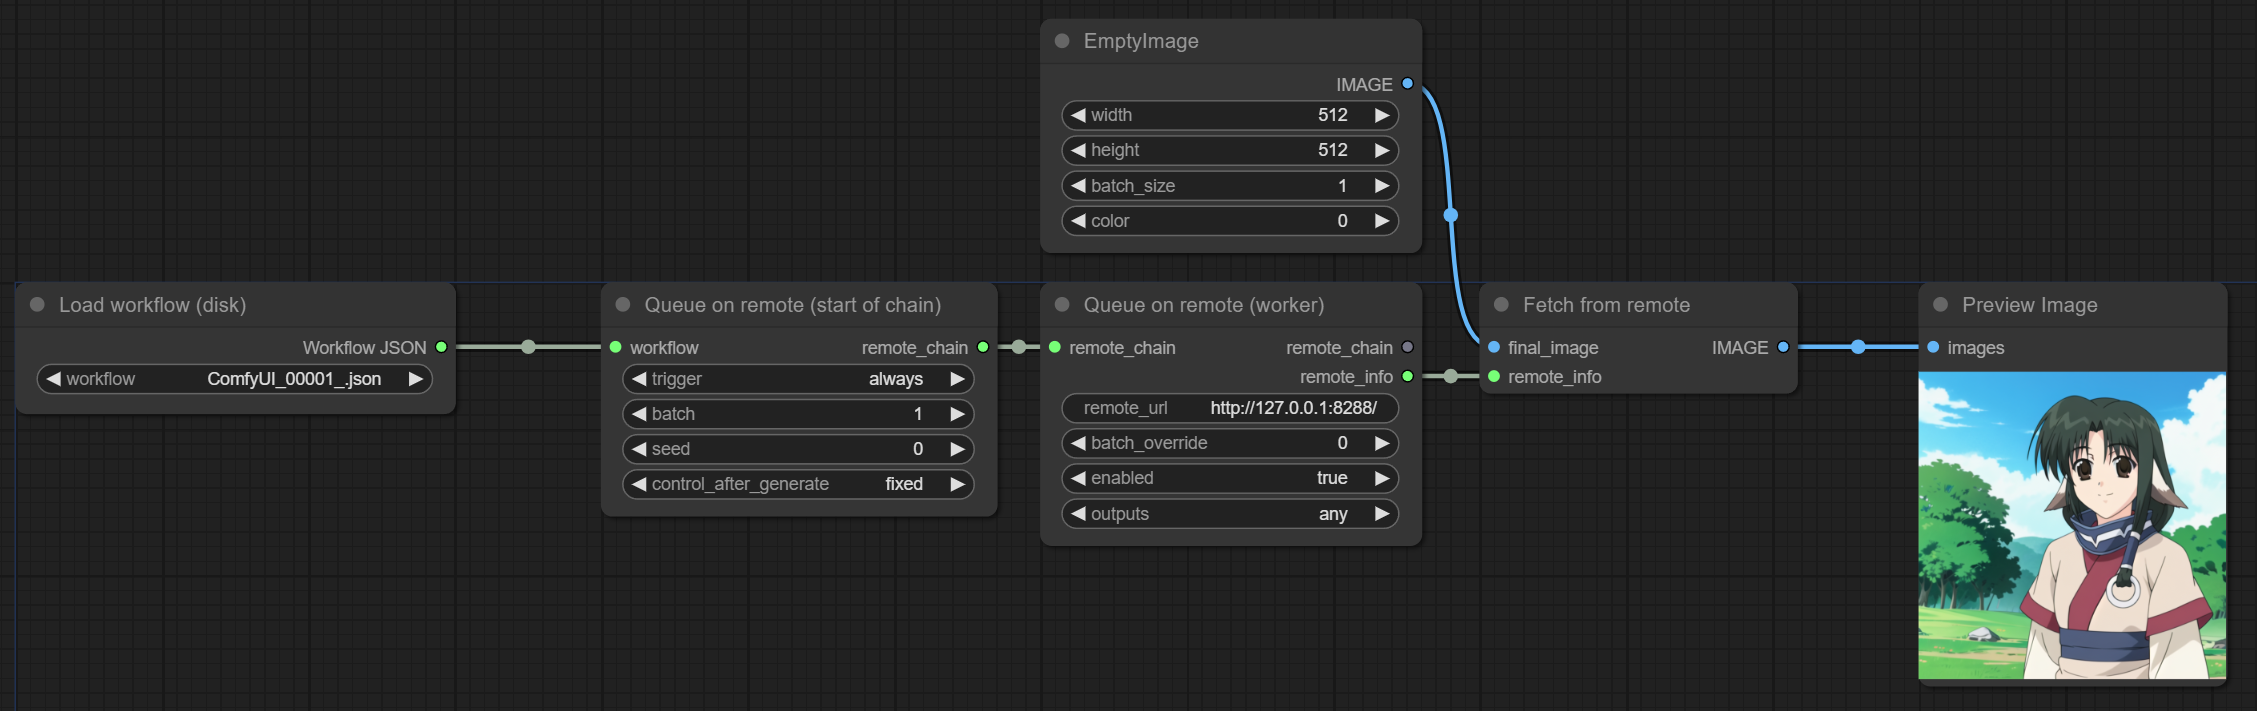The height and width of the screenshot is (711, 2257).
Task: Click the remote_url input field
Action: 1229,408
